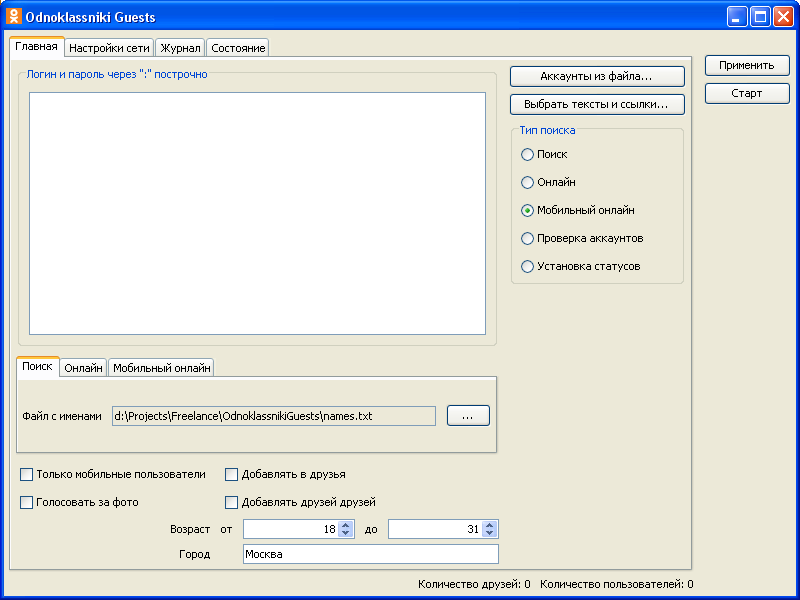Choose Проверка аккаунтов radio option
The height and width of the screenshot is (600, 800).
[527, 239]
